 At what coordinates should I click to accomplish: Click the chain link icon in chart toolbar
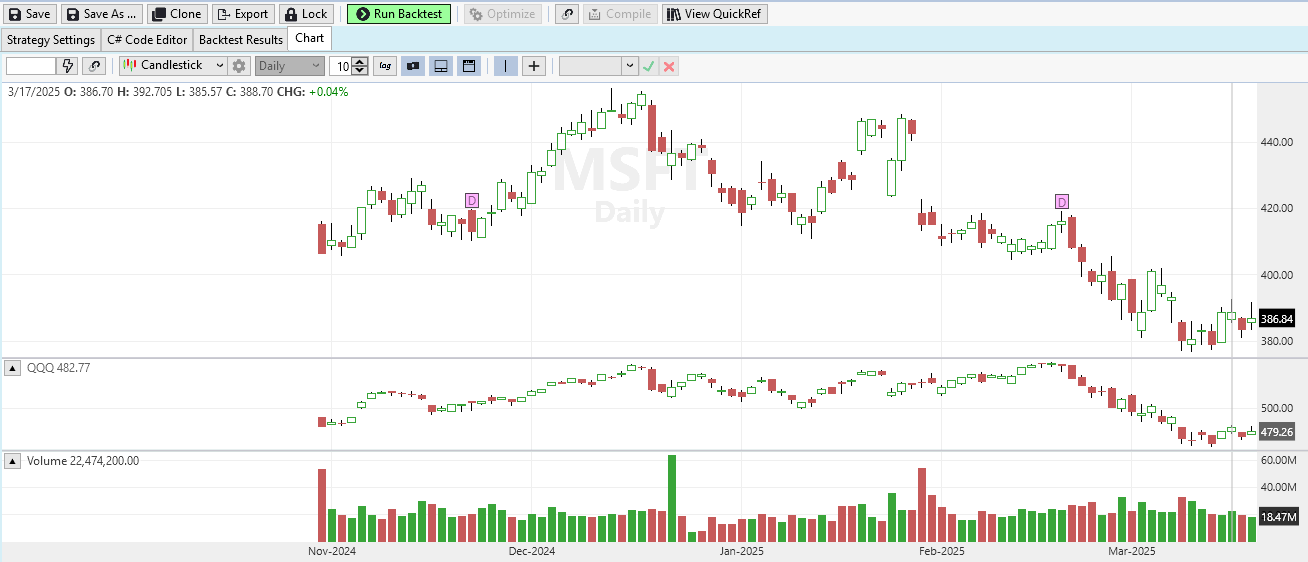click(95, 66)
